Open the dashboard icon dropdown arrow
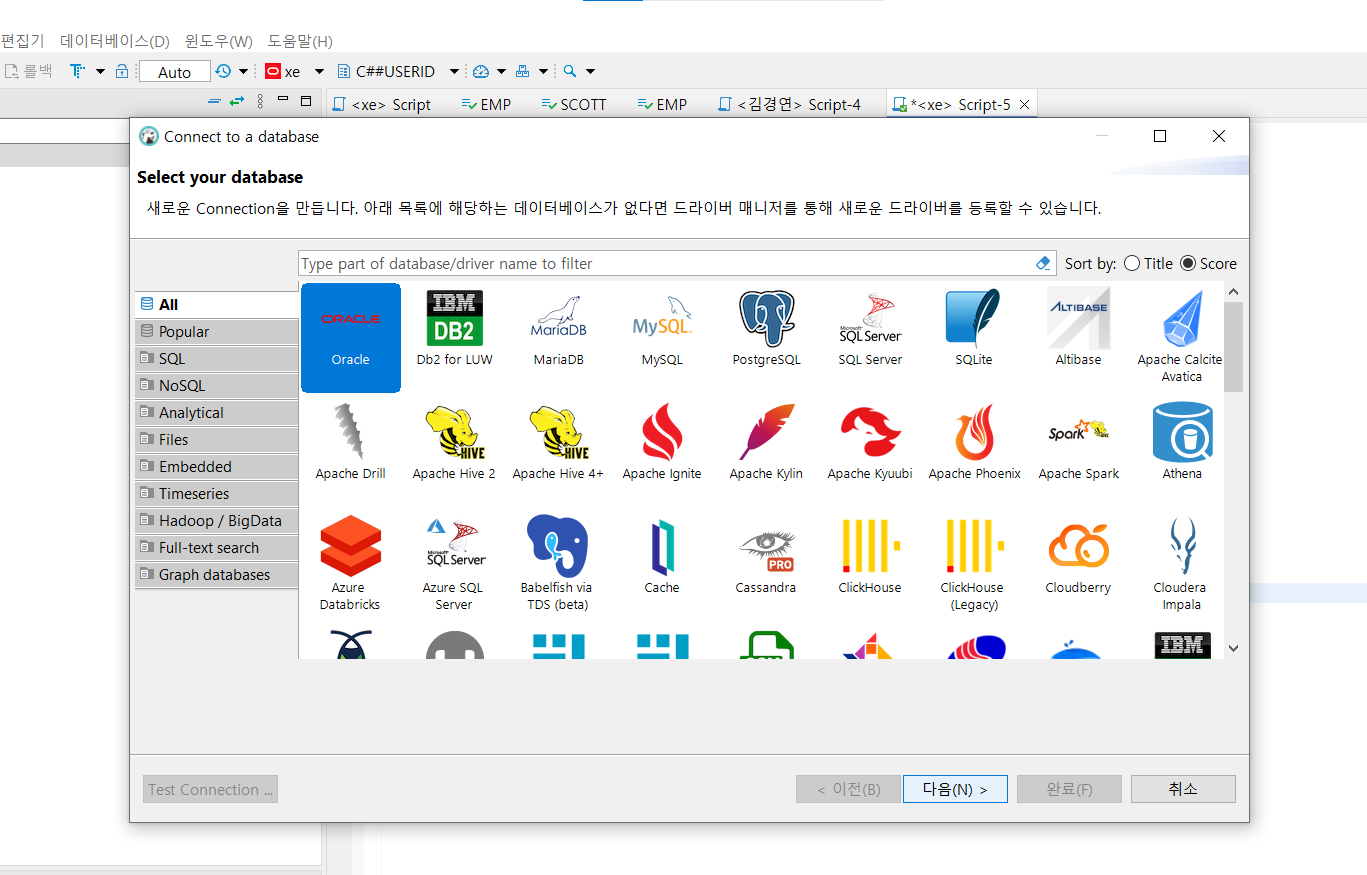Image resolution: width=1367 pixels, height=875 pixels. pyautogui.click(x=501, y=72)
